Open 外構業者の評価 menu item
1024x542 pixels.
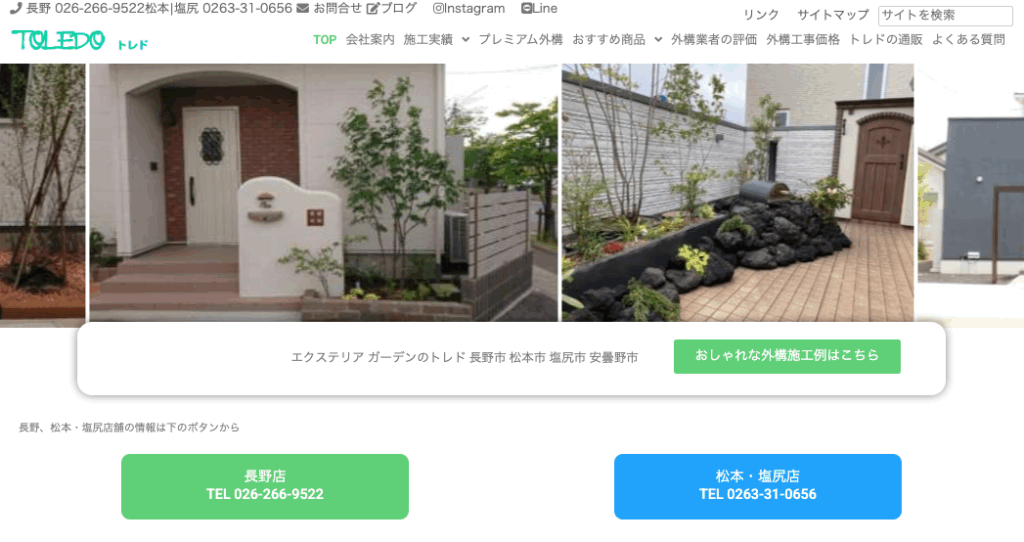[714, 40]
